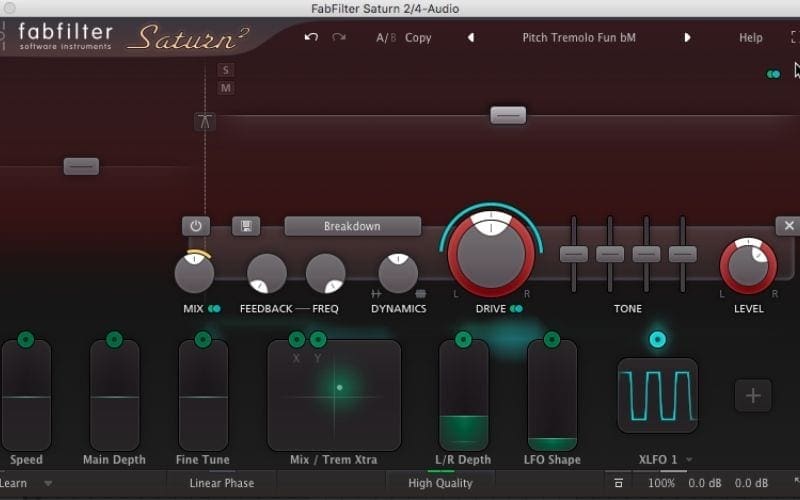Click the Speed modulation slider
This screenshot has height=500, width=800.
pos(26,396)
